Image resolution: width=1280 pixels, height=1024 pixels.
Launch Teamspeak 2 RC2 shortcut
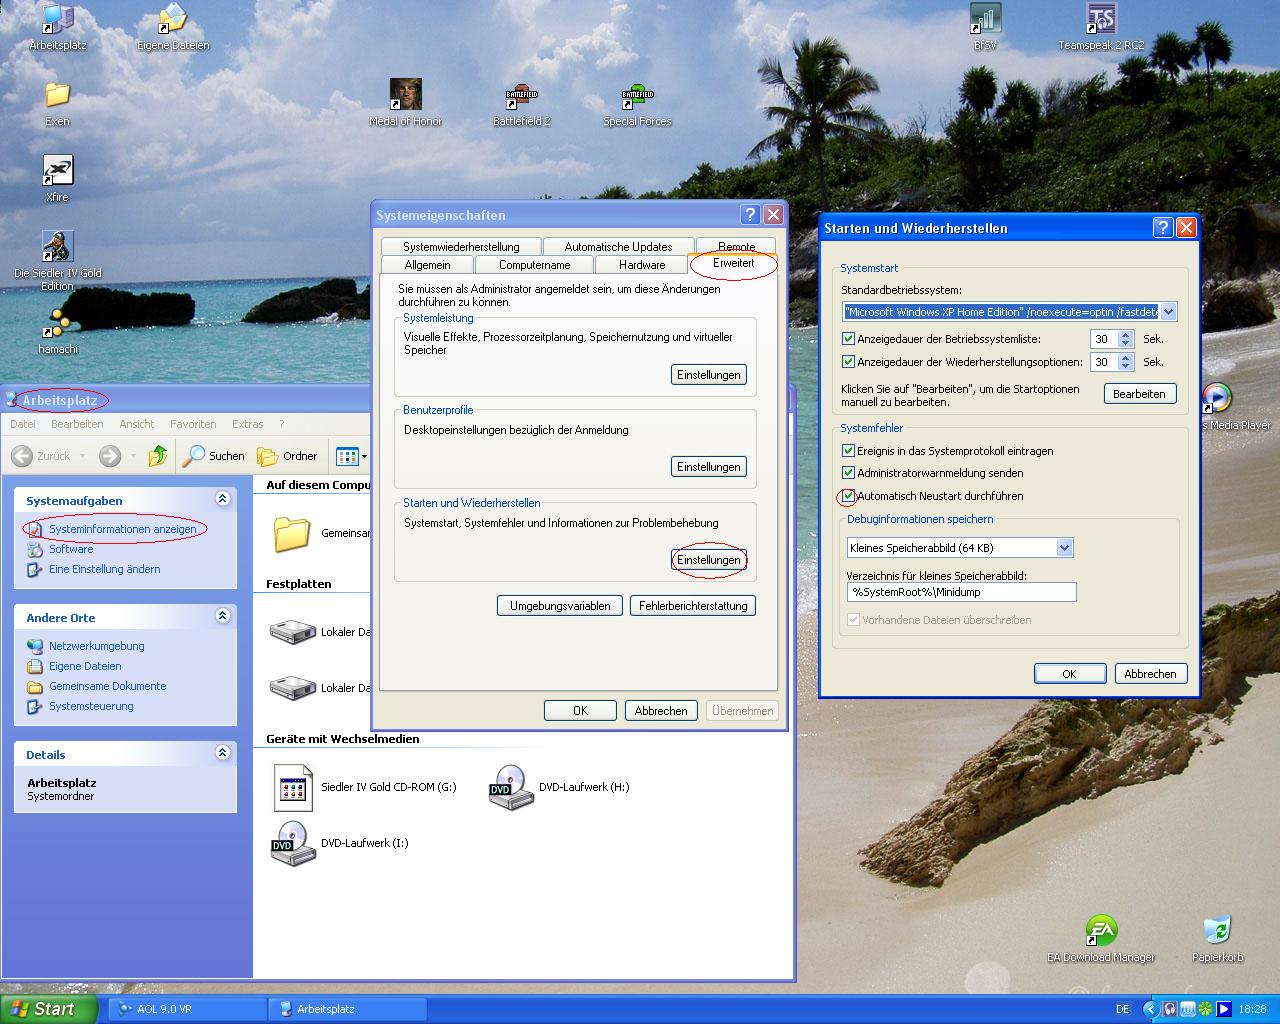tap(1101, 28)
